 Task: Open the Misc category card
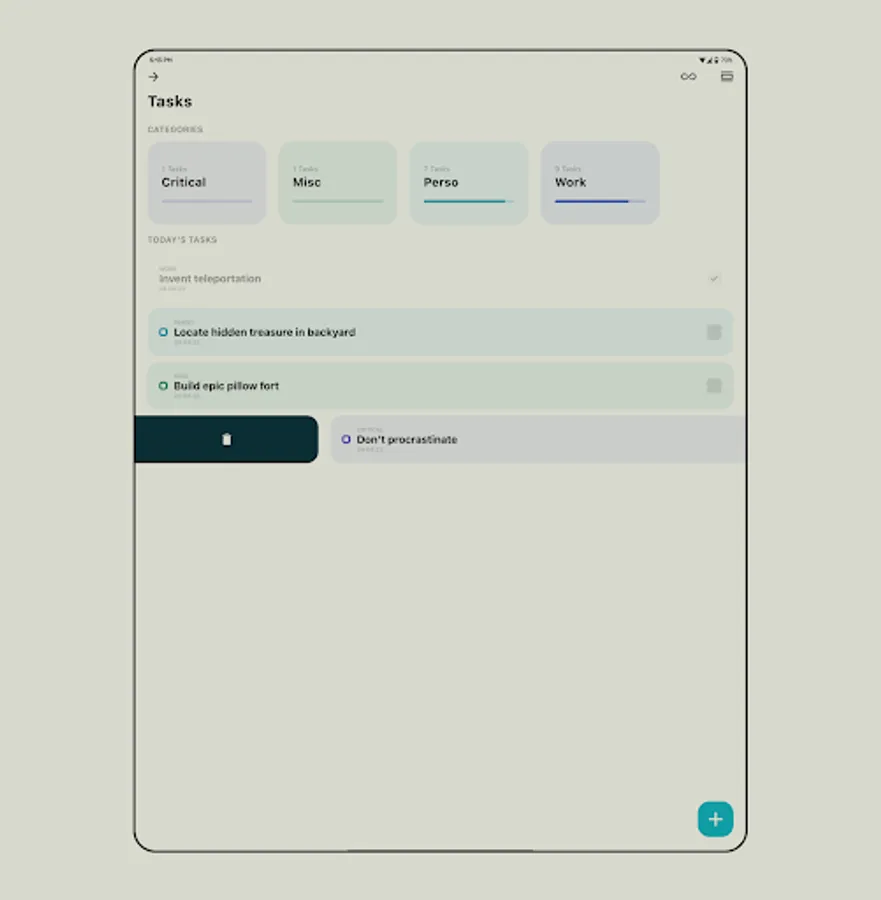[x=337, y=183]
